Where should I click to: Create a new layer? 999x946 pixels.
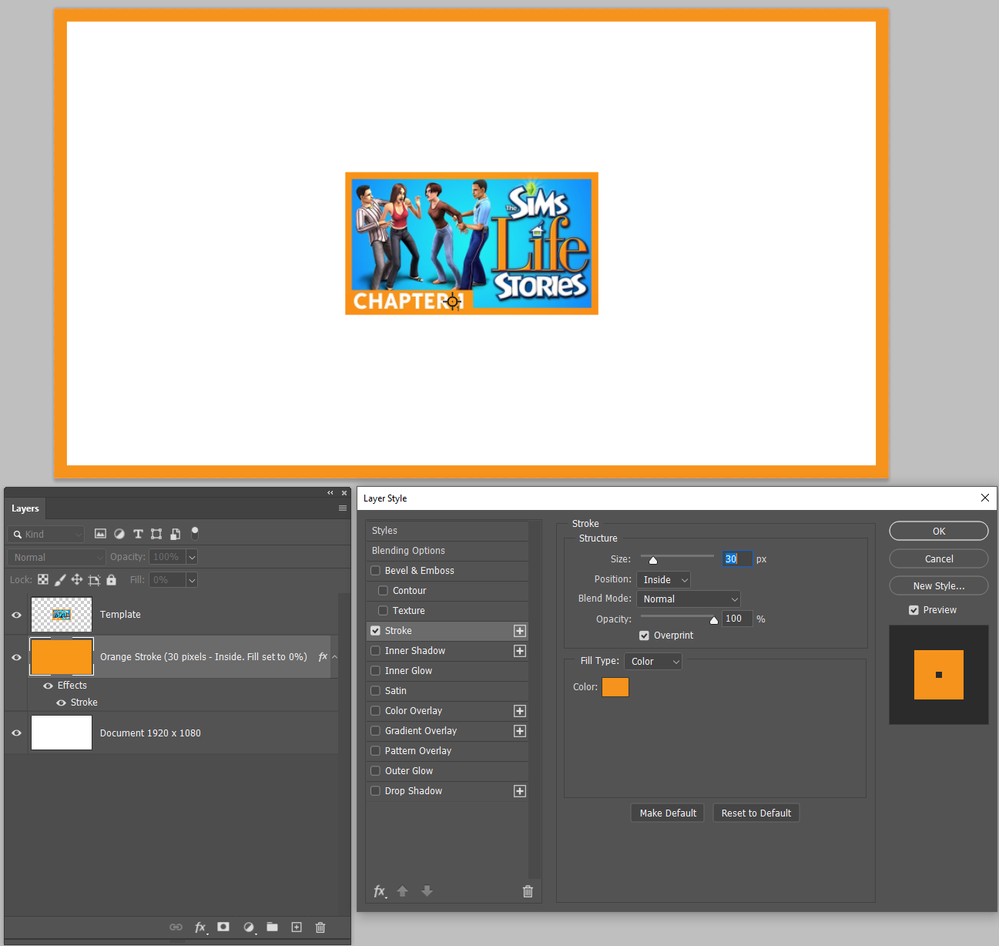(296, 927)
